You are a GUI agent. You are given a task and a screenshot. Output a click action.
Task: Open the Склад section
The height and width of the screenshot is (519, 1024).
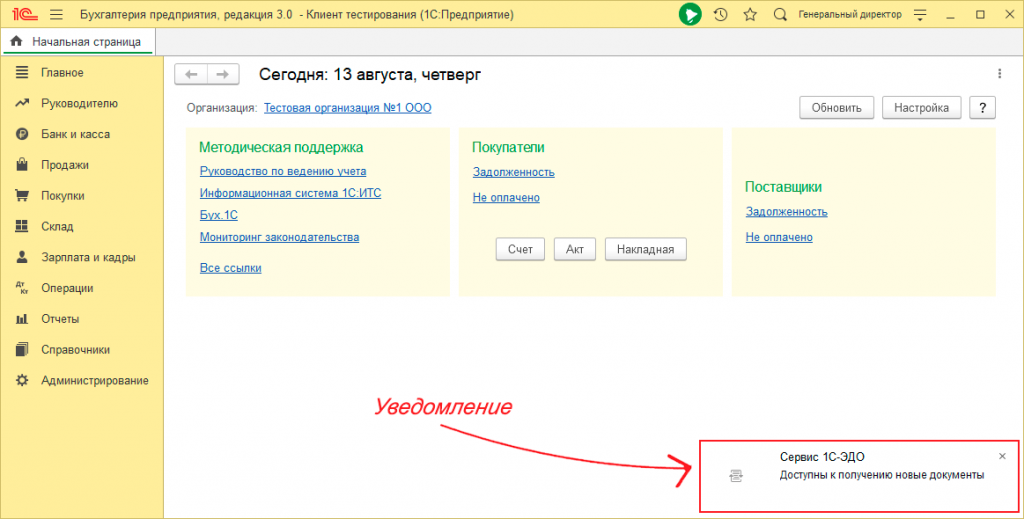tap(57, 226)
